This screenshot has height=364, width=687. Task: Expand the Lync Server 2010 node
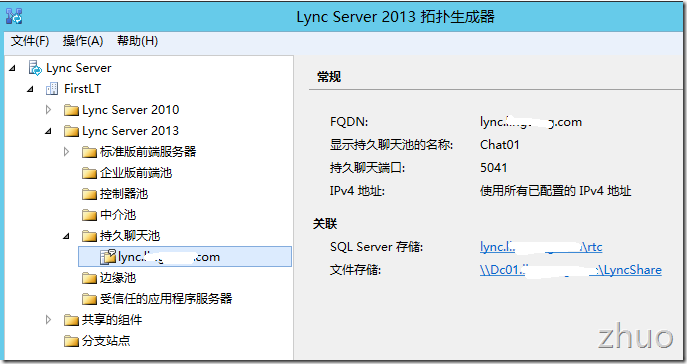[x=49, y=110]
